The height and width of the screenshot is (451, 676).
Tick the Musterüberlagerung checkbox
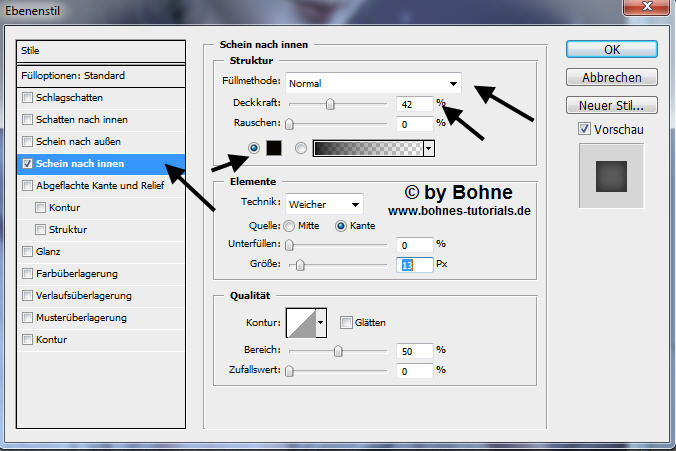click(x=28, y=317)
